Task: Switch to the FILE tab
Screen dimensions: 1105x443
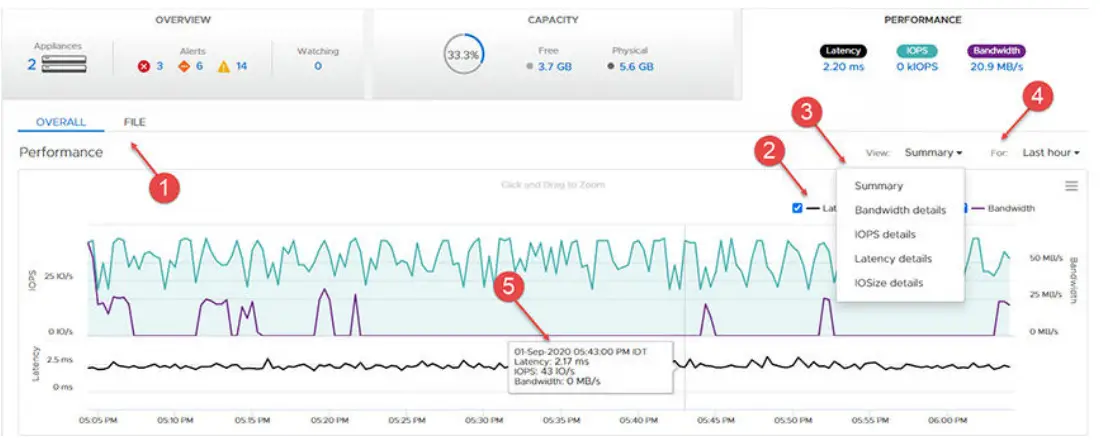Action: (135, 122)
